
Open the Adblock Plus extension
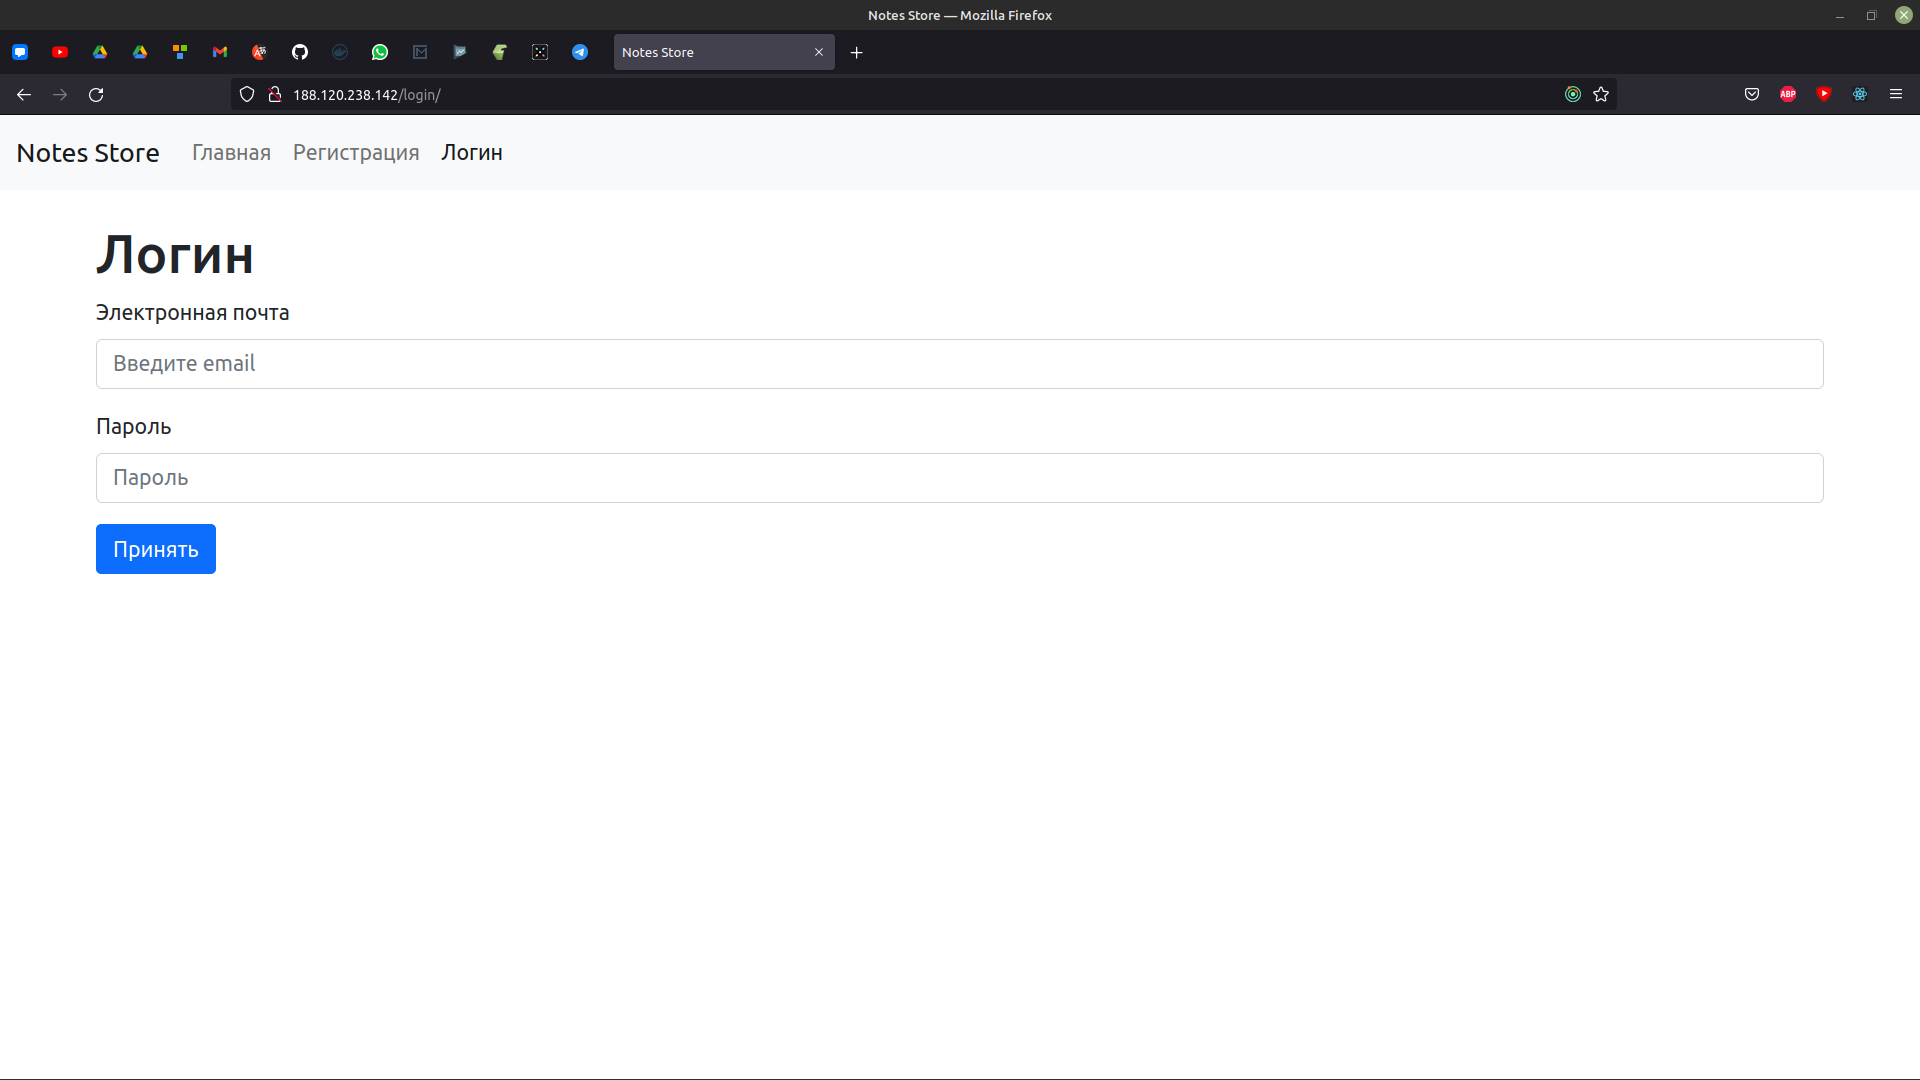coord(1788,94)
